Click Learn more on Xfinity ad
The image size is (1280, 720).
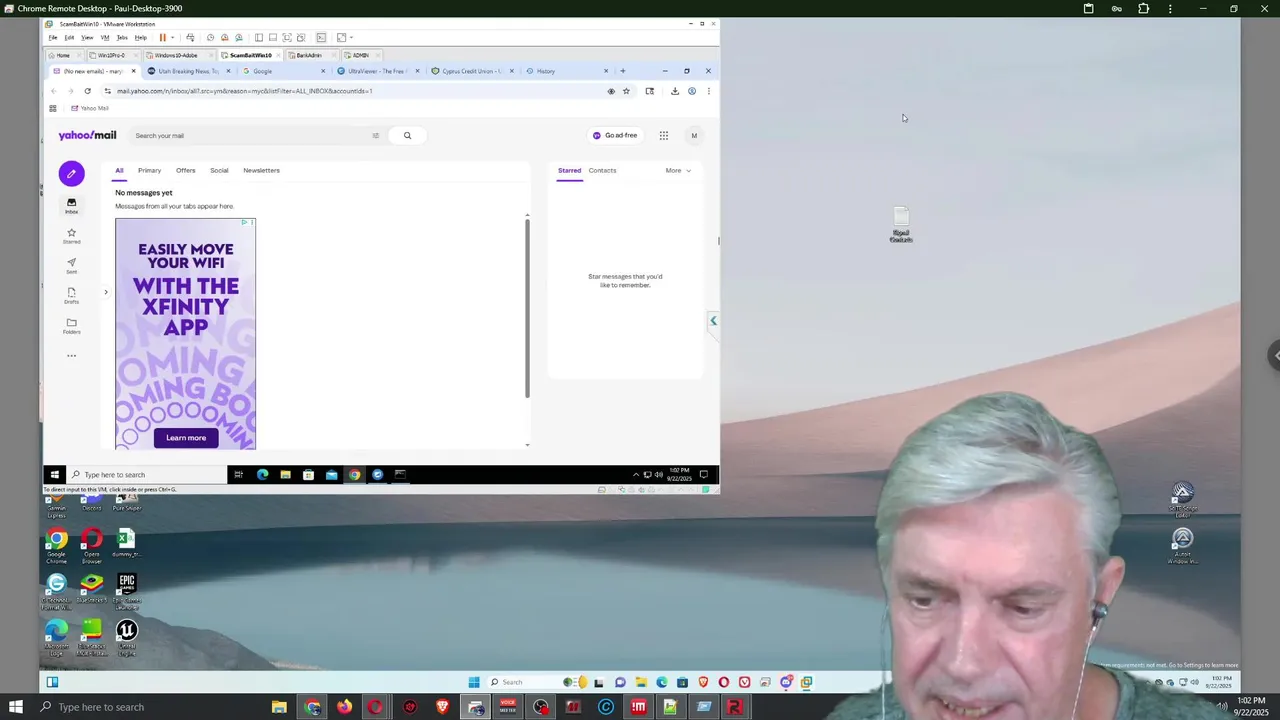tap(186, 438)
